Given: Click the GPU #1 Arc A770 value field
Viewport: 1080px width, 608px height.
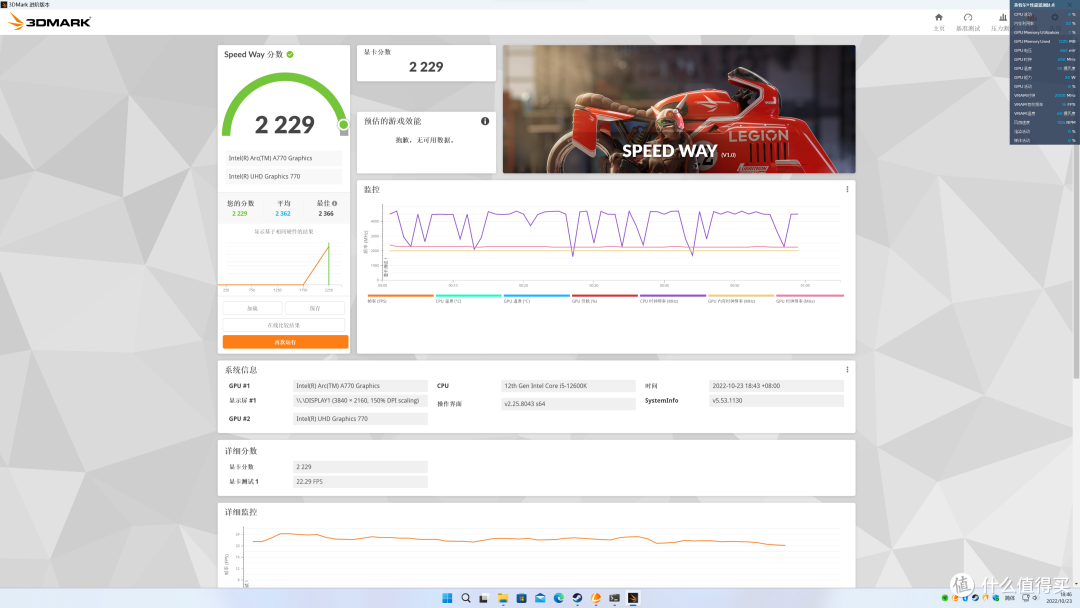Looking at the screenshot, I should [360, 386].
